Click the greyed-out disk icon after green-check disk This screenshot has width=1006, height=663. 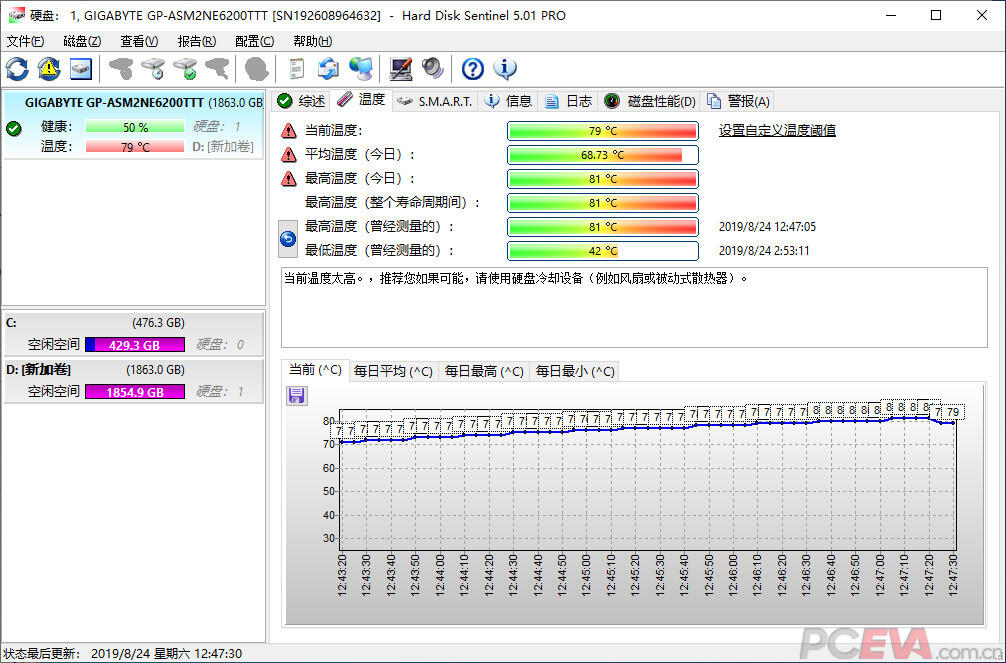pos(217,69)
